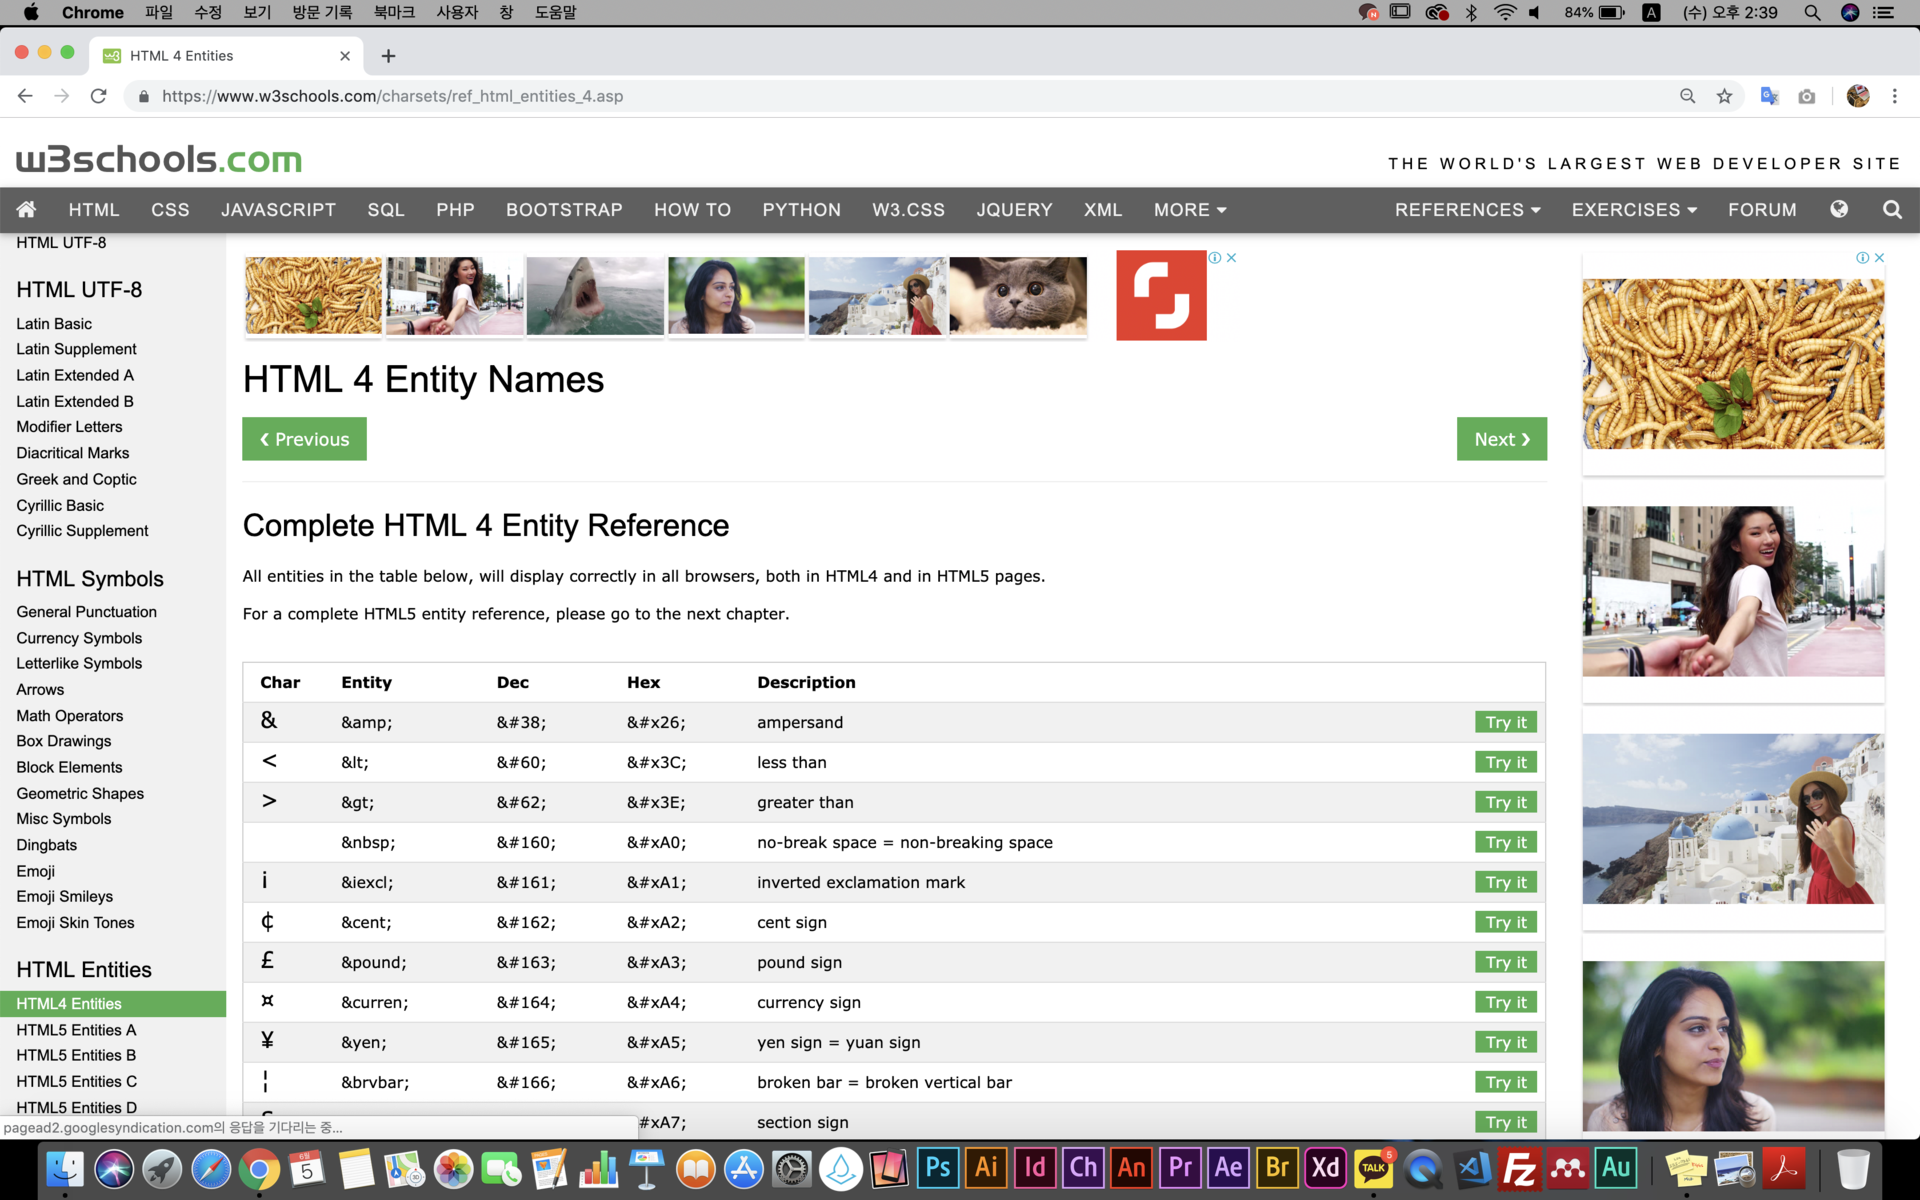The width and height of the screenshot is (1920, 1200).
Task: Open the EXERCISES dropdown menu
Action: pyautogui.click(x=1633, y=210)
